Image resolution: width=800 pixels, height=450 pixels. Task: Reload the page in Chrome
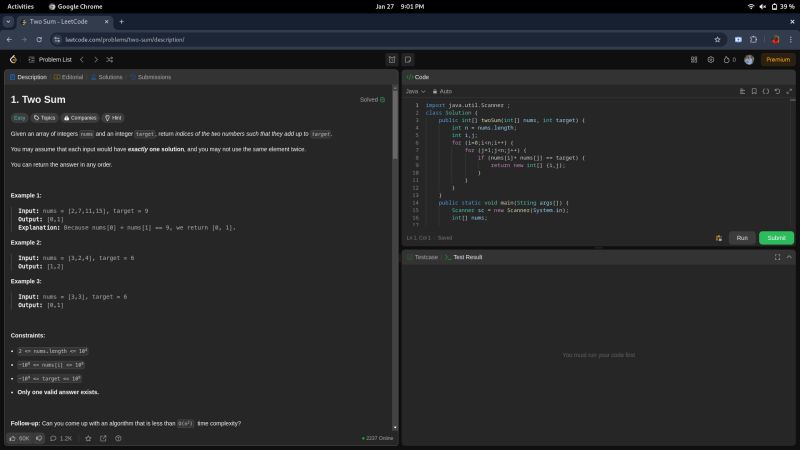(39, 40)
